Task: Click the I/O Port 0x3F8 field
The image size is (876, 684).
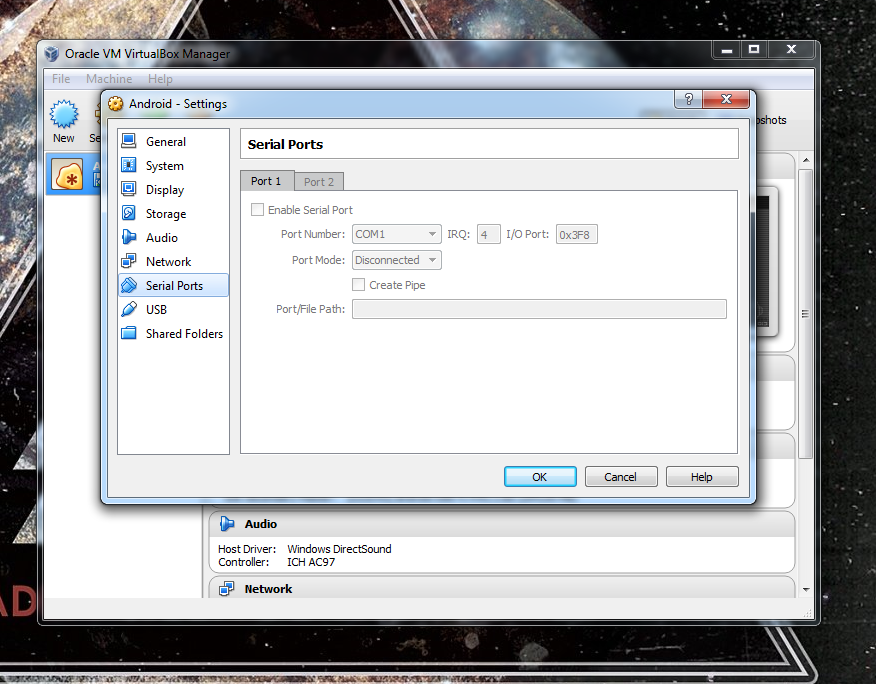Action: click(576, 235)
